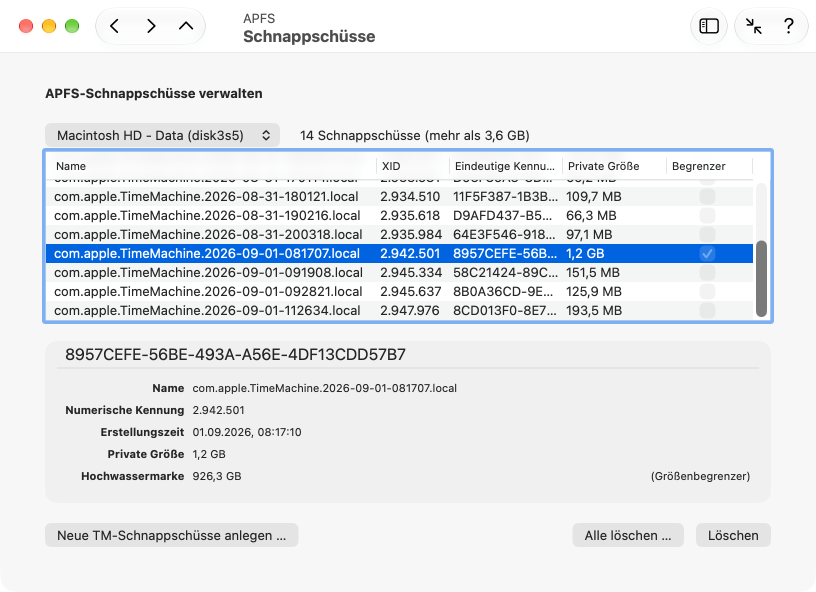Screen dimensions: 816x592
Task: Select highlighted row com.apple.TimeMachine.2026-09-01-081707.local
Action: (399, 253)
